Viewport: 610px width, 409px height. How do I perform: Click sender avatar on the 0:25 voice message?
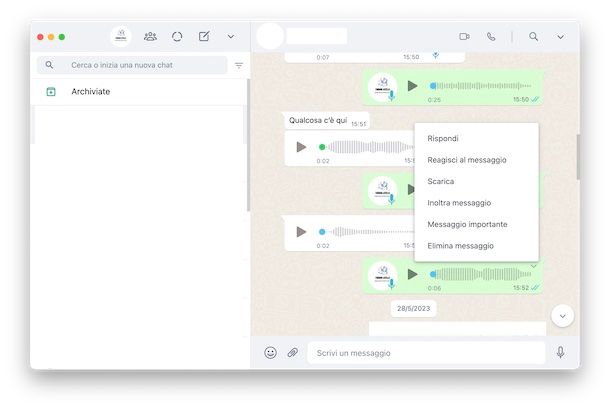(x=383, y=87)
